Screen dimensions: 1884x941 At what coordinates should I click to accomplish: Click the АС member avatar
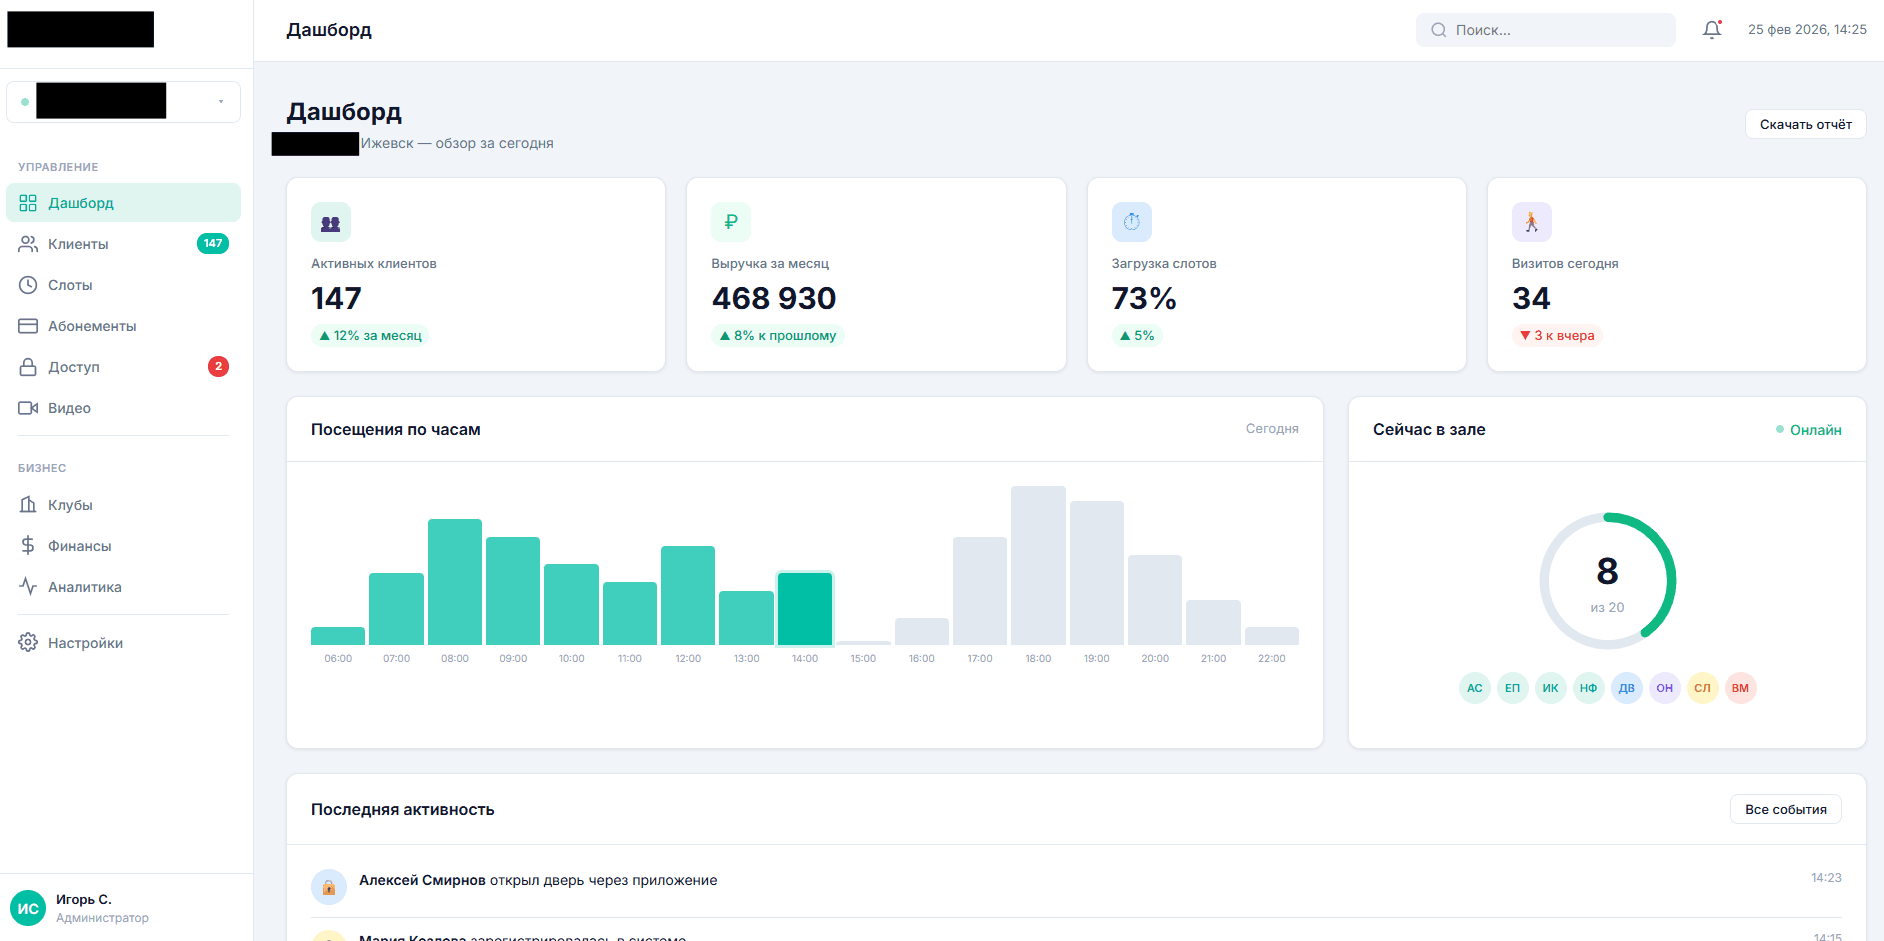pyautogui.click(x=1474, y=687)
